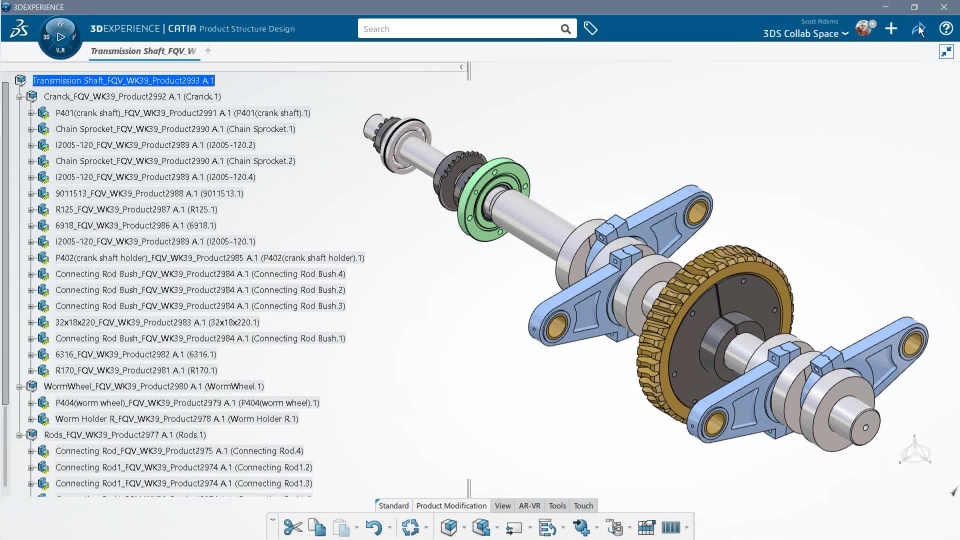
Task: Select Chain Sprocket.1 tree item
Action: (x=175, y=129)
